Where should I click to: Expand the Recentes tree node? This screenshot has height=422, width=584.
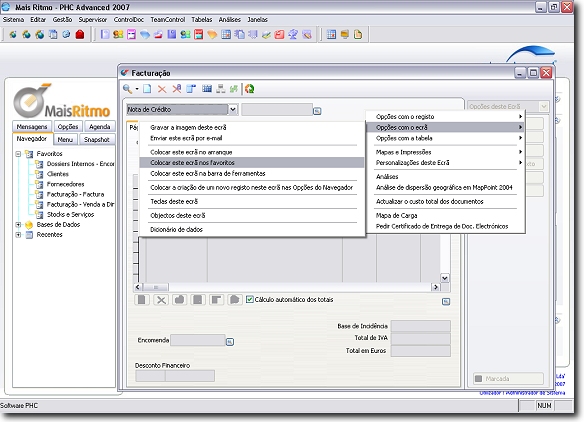(18, 235)
